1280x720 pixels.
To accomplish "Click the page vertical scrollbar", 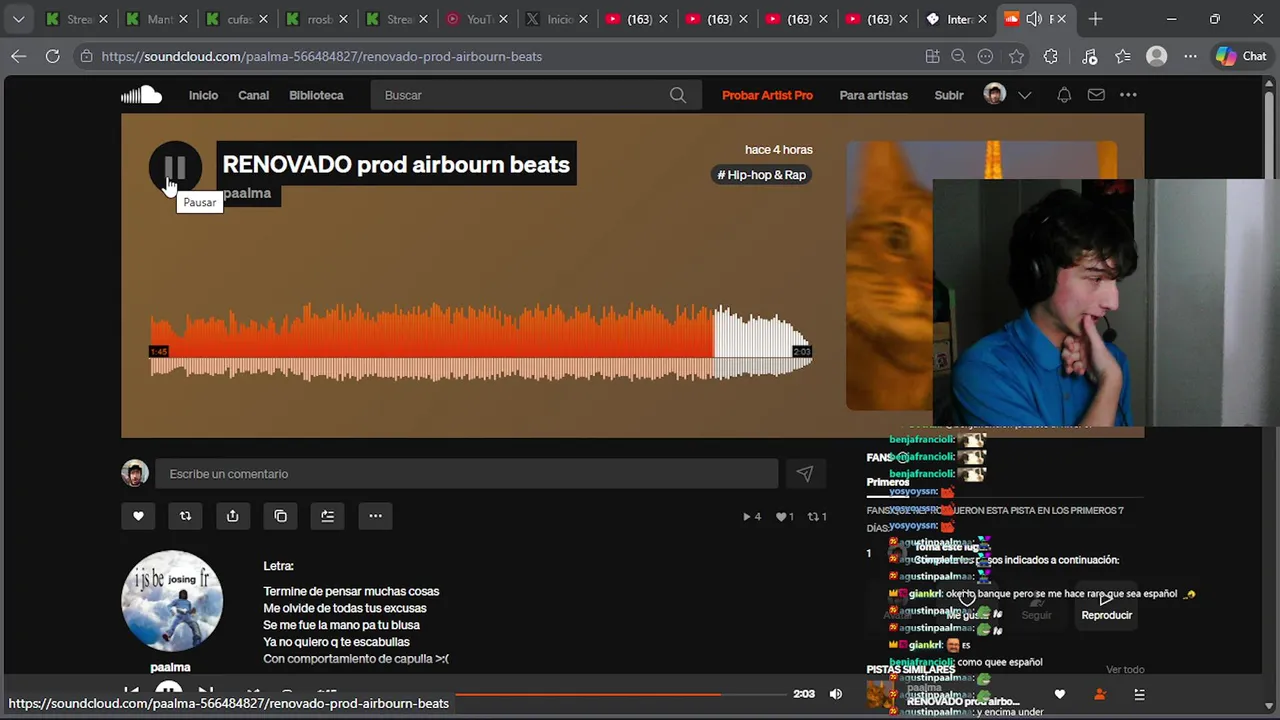I will [x=1271, y=350].
